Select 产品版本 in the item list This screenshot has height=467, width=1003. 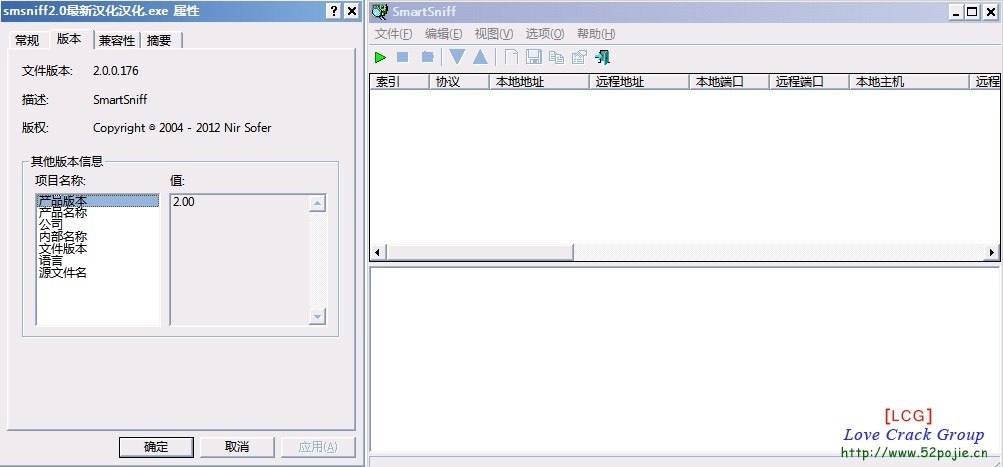[97, 201]
